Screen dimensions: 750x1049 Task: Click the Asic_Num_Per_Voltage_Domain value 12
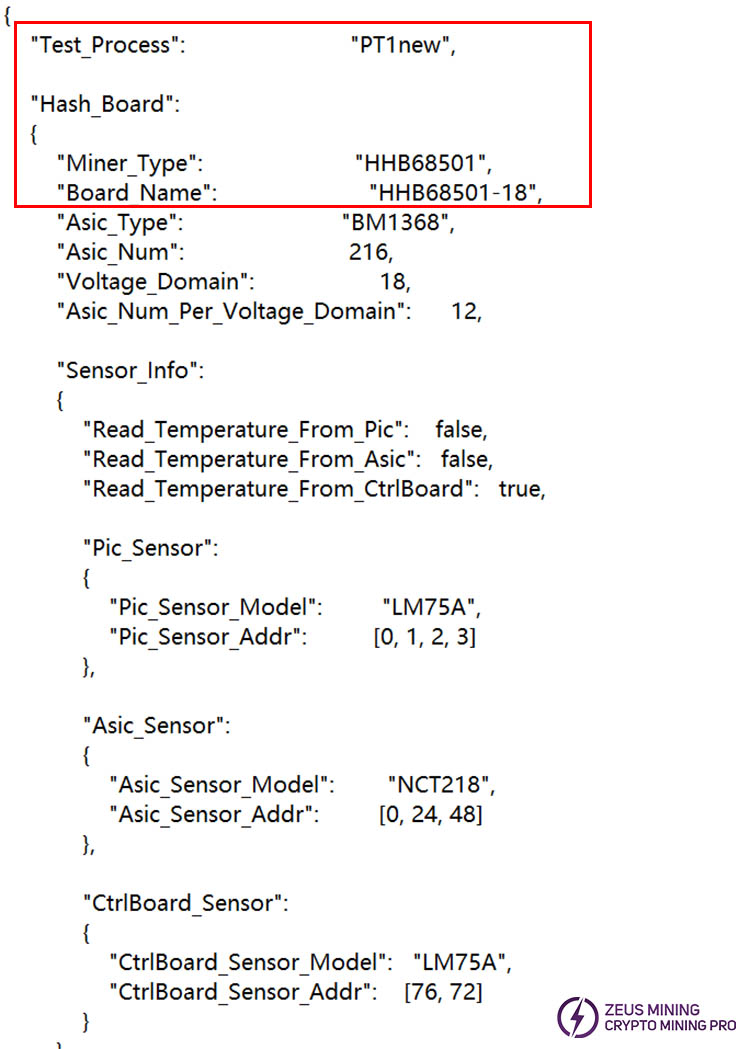pyautogui.click(x=466, y=312)
